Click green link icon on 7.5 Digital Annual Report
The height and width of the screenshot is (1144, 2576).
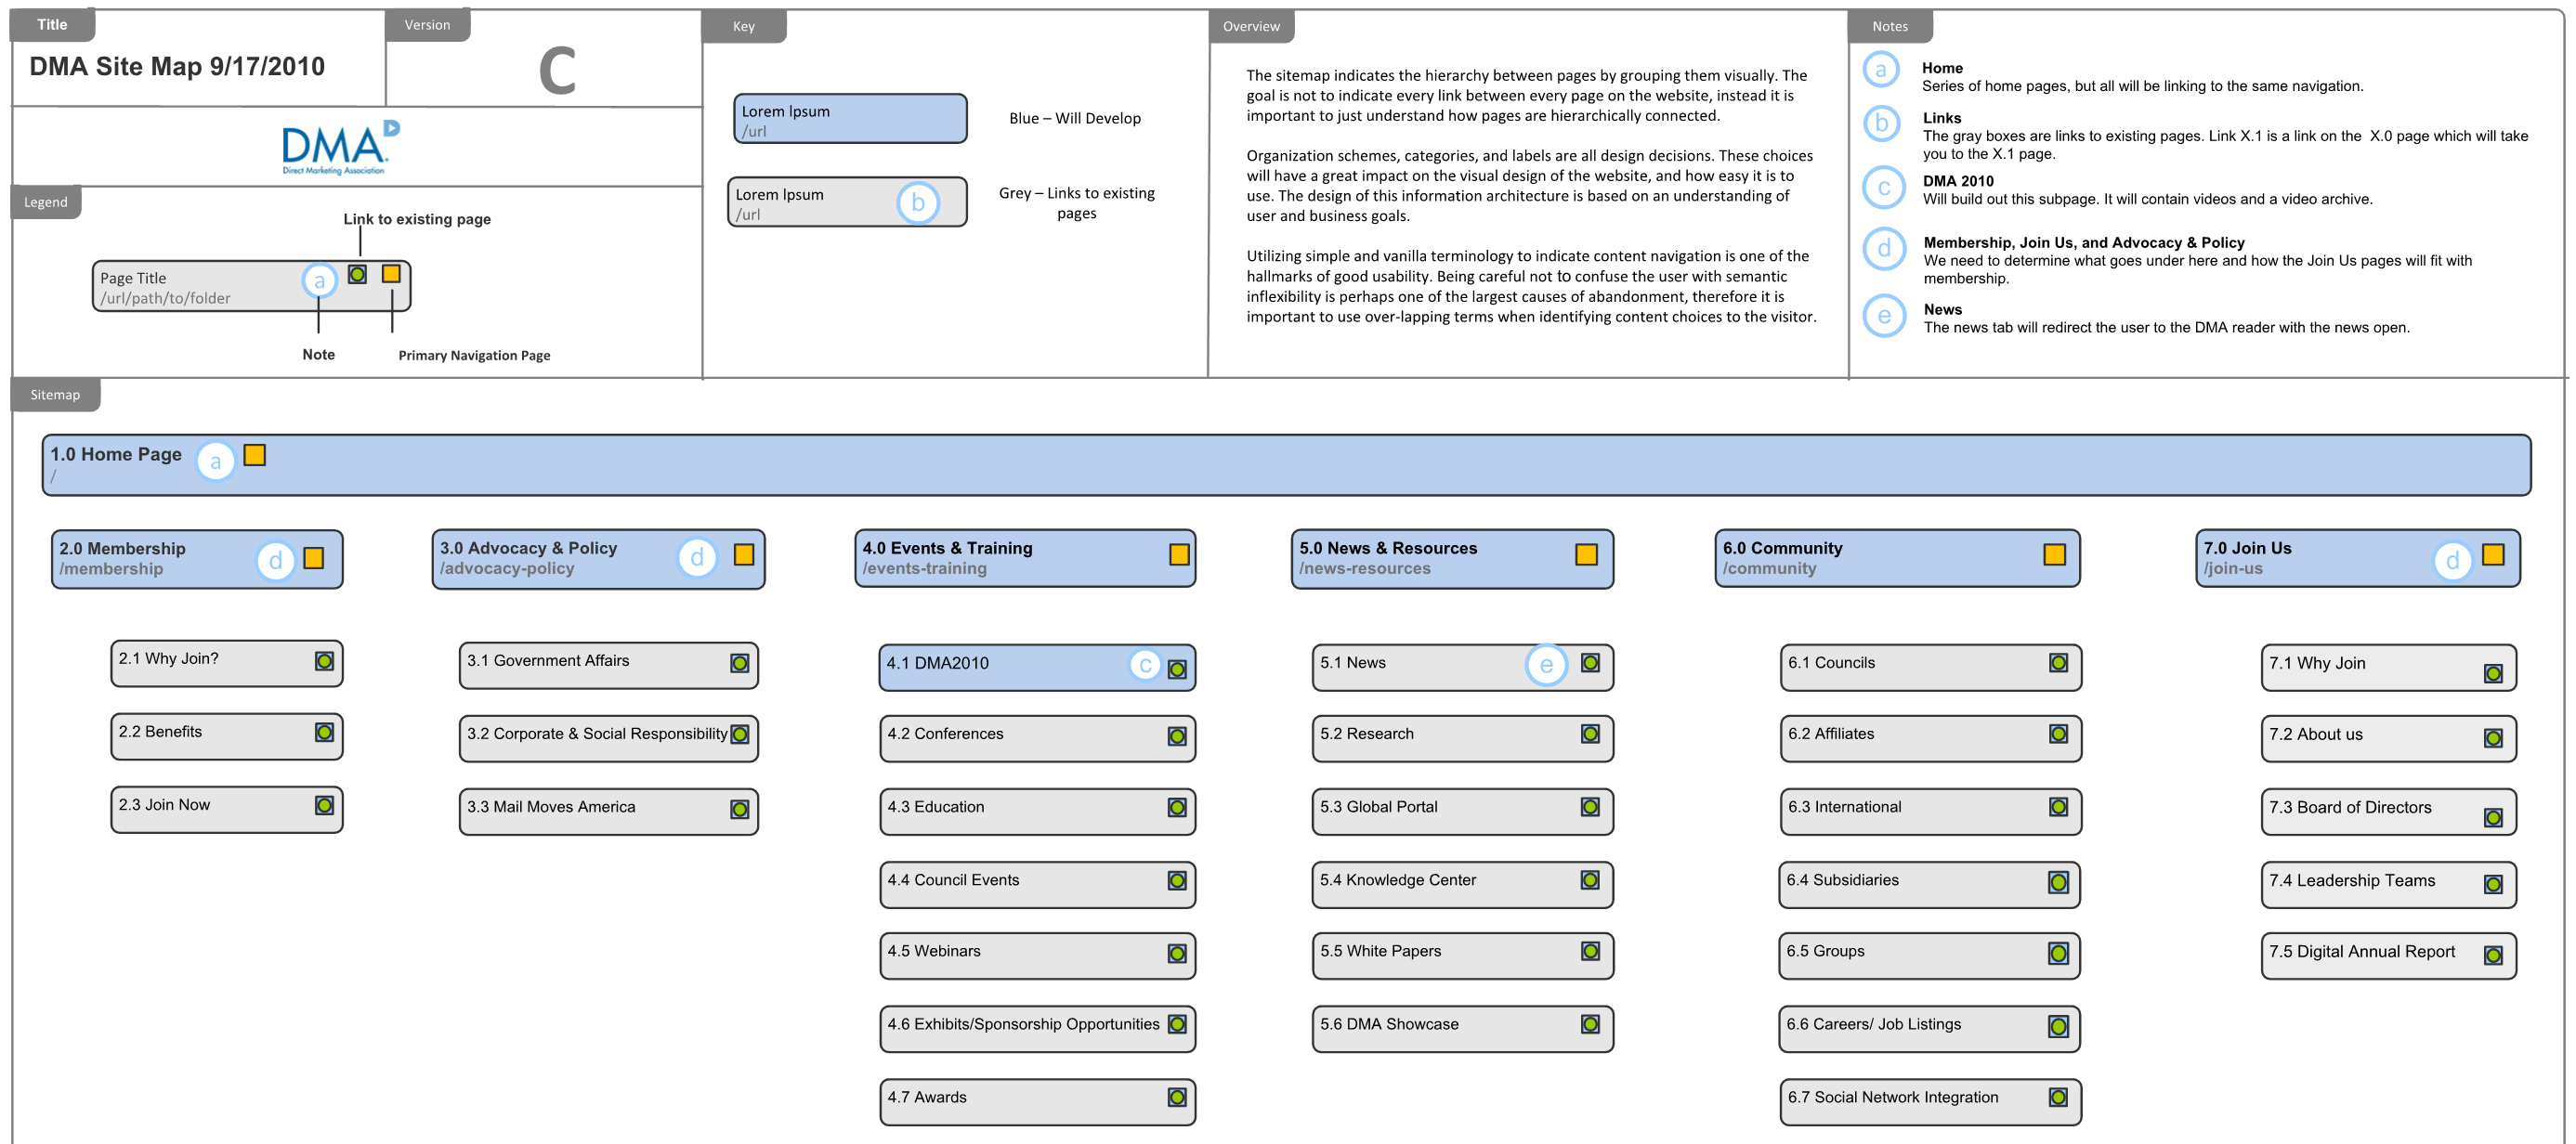click(2493, 956)
